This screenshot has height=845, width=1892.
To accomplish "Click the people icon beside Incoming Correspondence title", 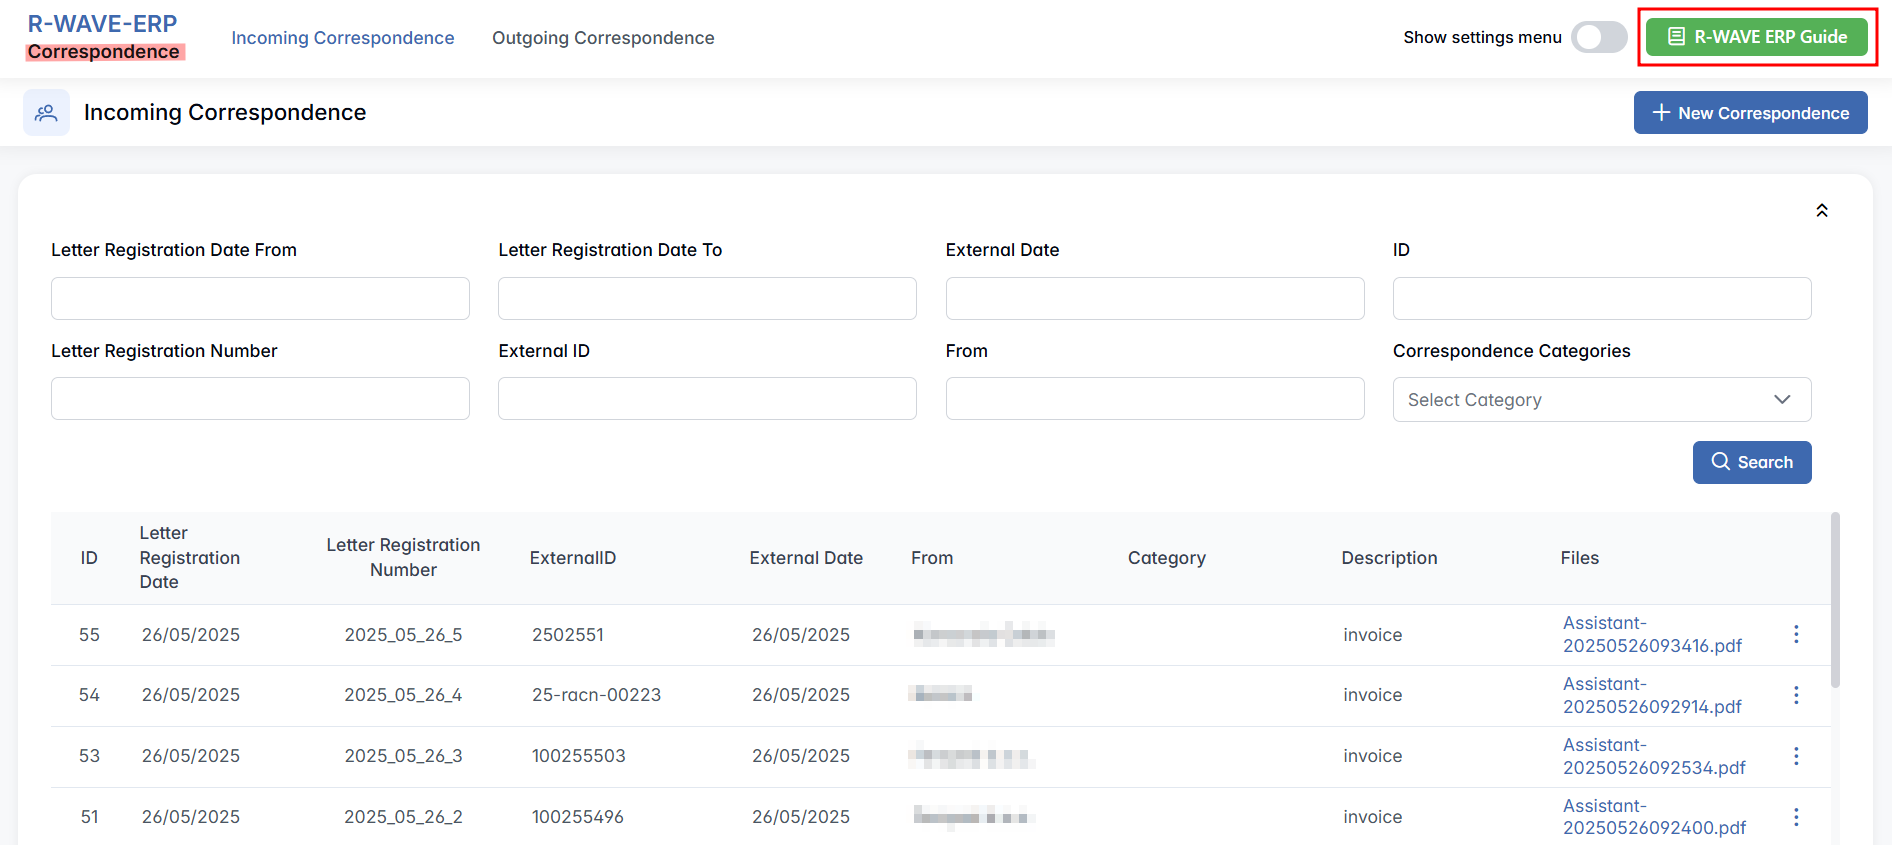I will tap(46, 113).
